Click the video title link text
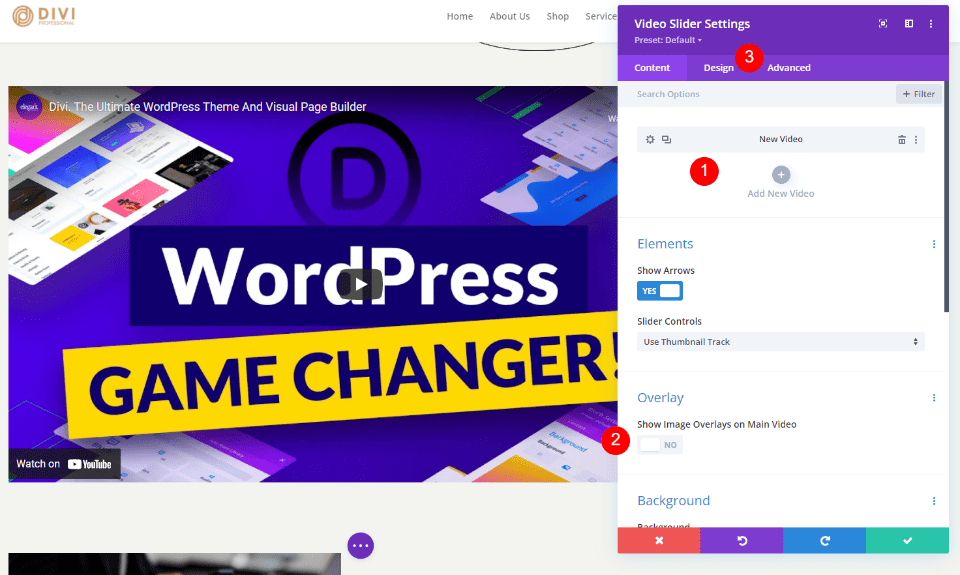 (x=208, y=107)
